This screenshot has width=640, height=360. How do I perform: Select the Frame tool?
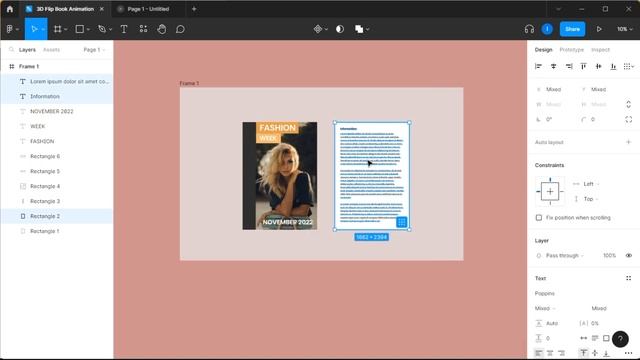tap(58, 29)
